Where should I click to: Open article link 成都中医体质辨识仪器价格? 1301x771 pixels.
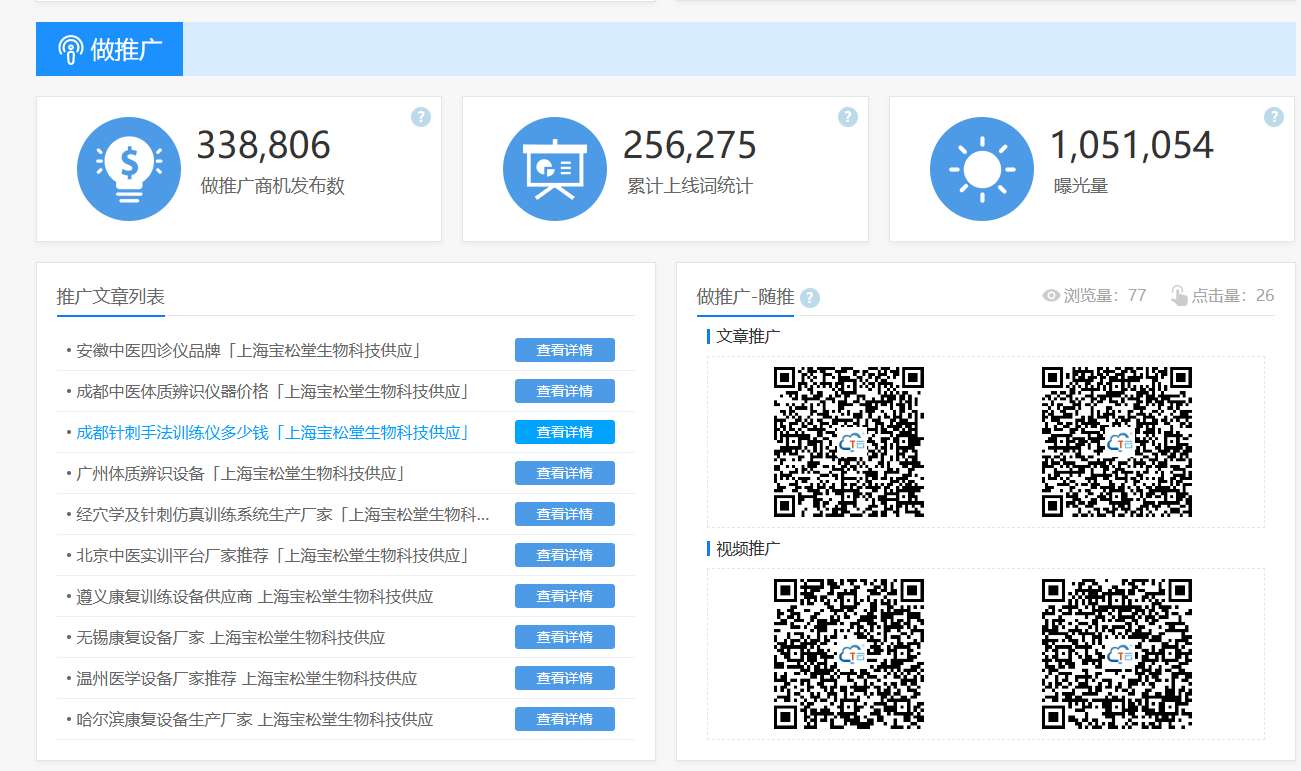(273, 391)
